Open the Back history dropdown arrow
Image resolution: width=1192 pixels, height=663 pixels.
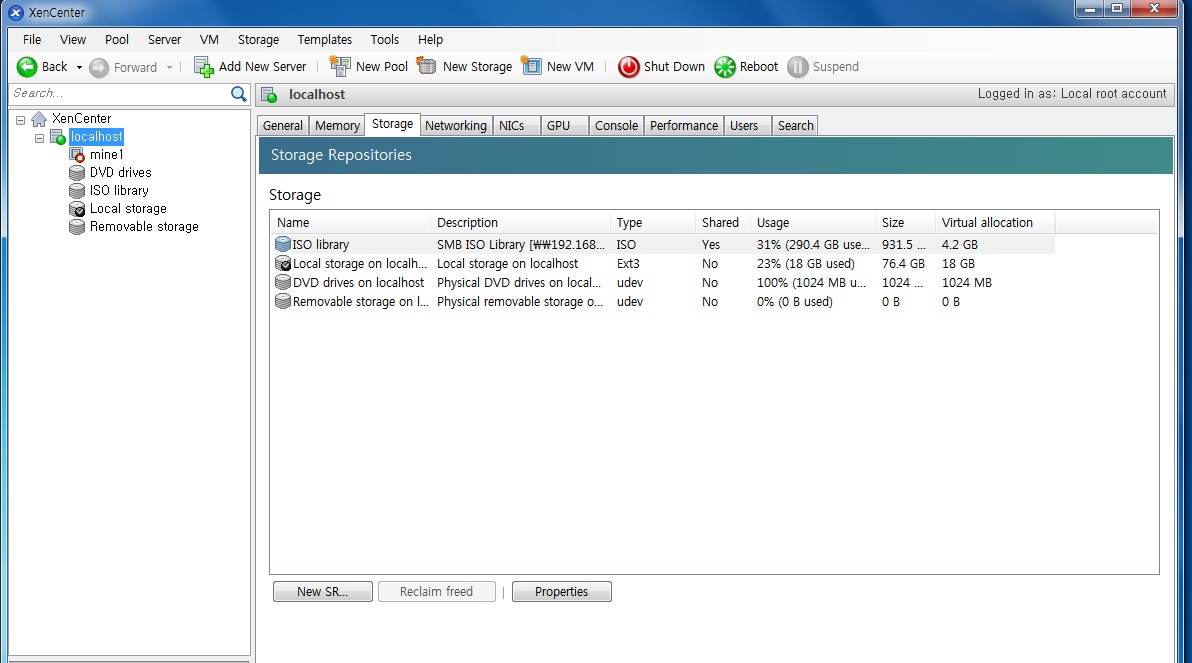(x=79, y=68)
